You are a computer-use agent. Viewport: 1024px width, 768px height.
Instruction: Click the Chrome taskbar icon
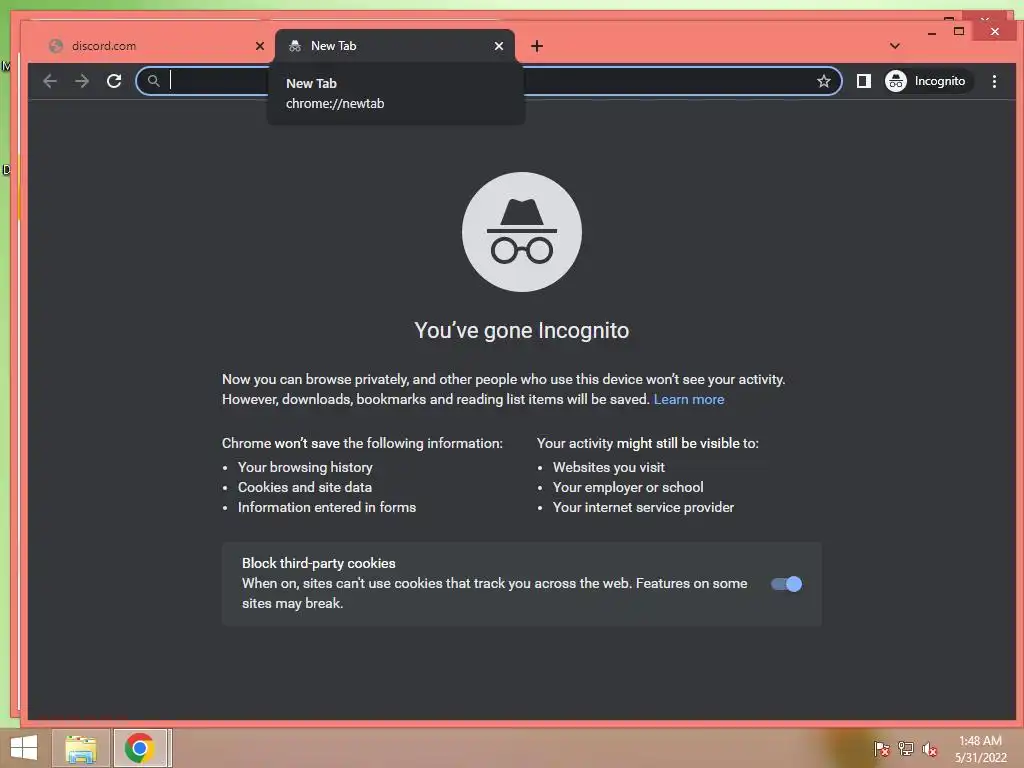pyautogui.click(x=140, y=748)
